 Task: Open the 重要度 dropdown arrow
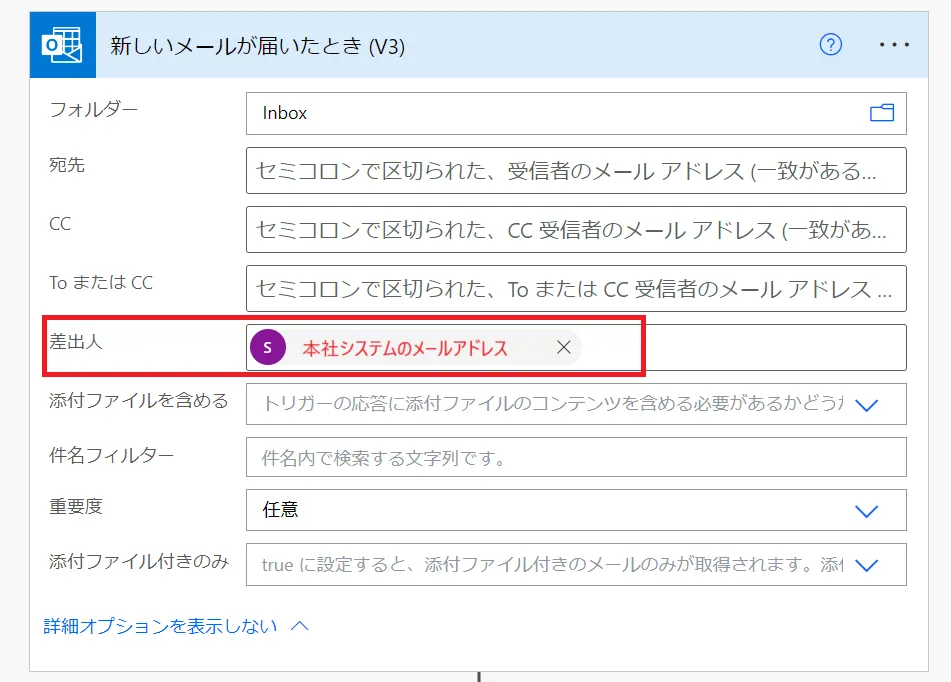click(866, 510)
